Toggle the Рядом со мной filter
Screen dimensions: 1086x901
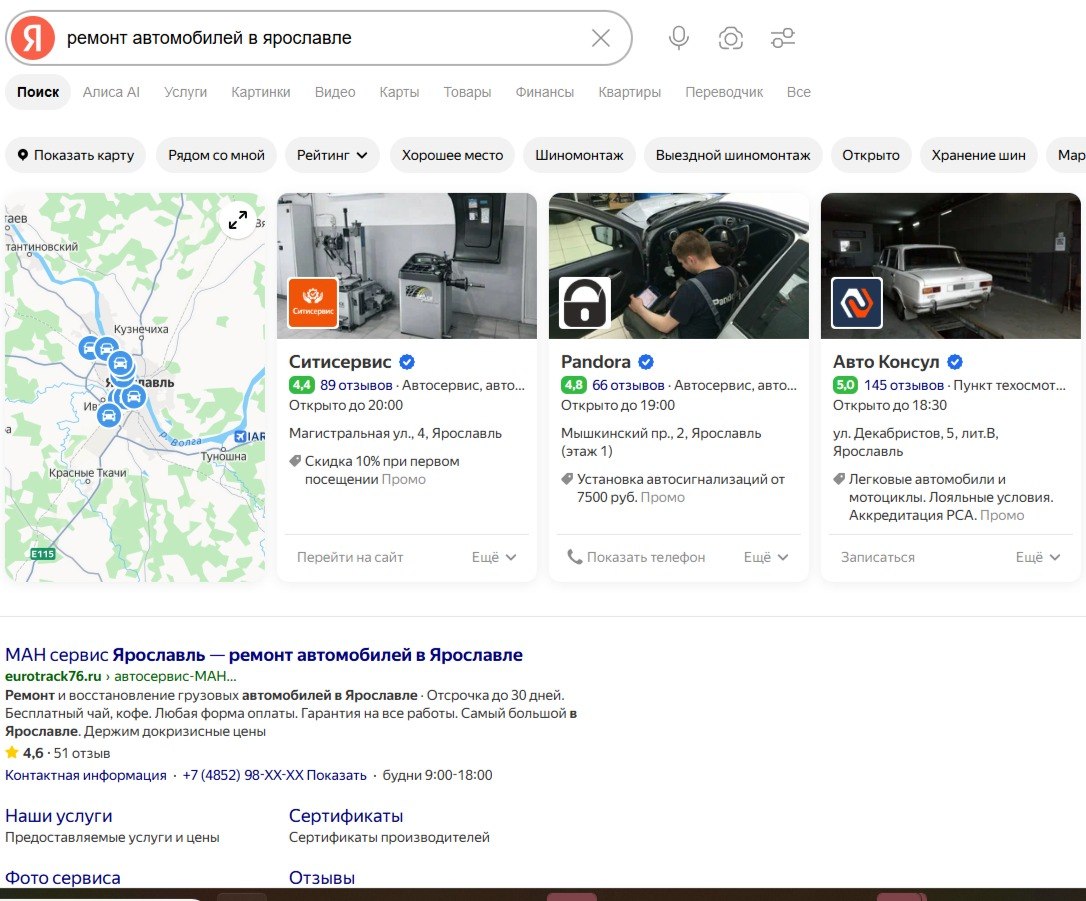tap(216, 155)
